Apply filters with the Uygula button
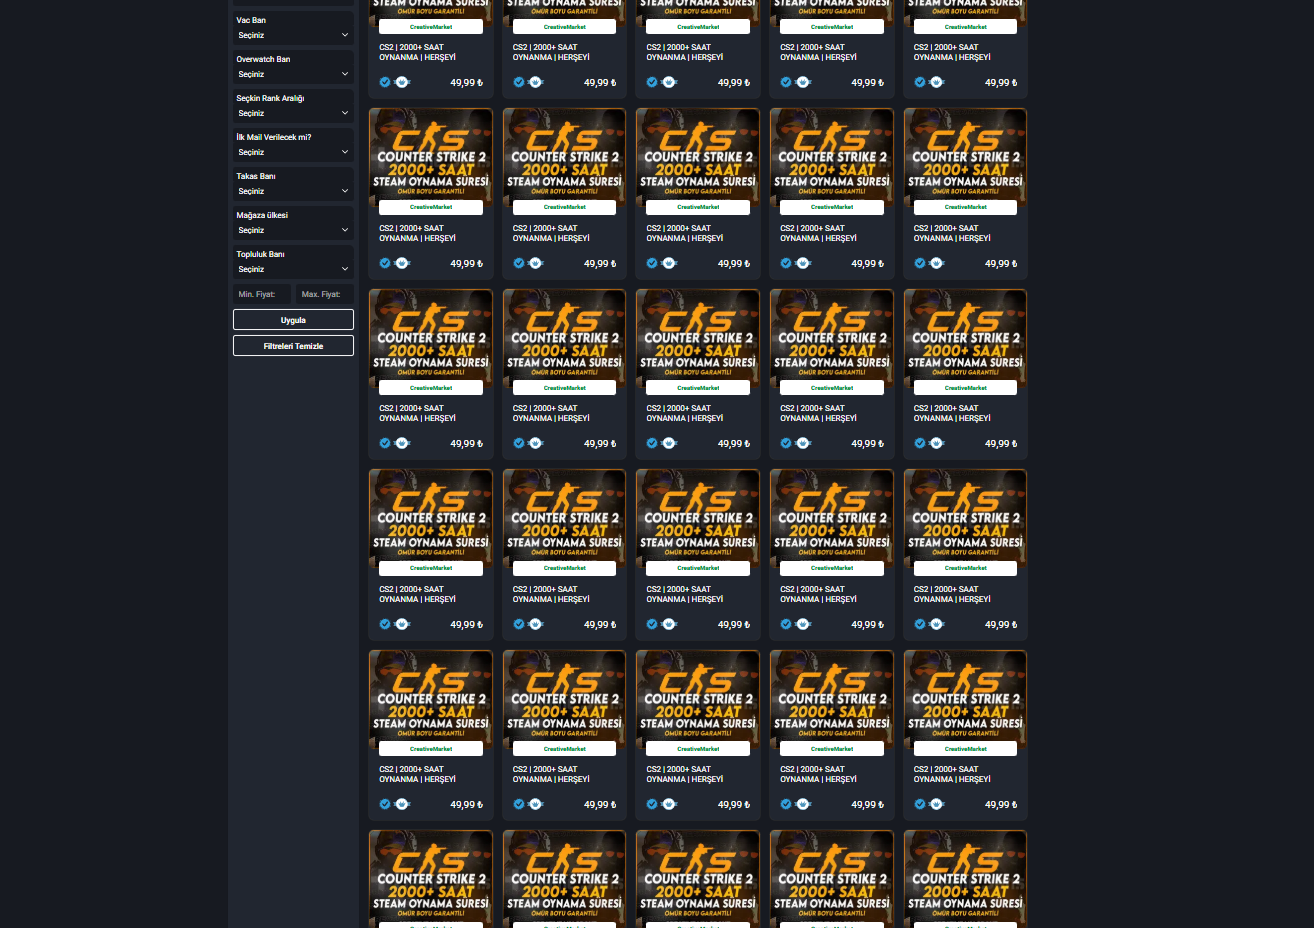The width and height of the screenshot is (1314, 928). pyautogui.click(x=293, y=320)
